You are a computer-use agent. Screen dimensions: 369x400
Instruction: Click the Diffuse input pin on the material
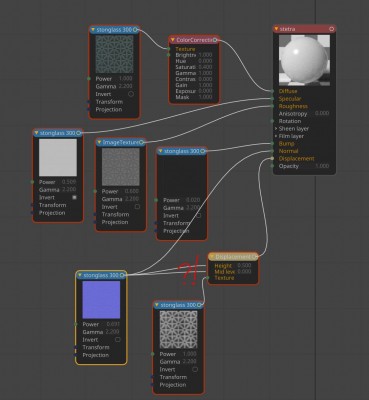click(272, 91)
